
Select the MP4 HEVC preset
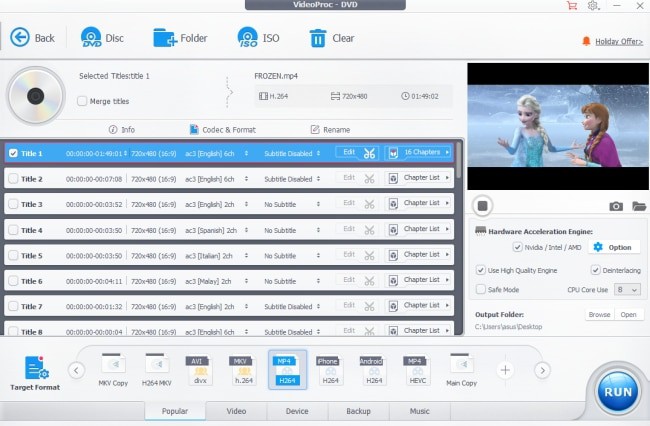click(x=417, y=370)
